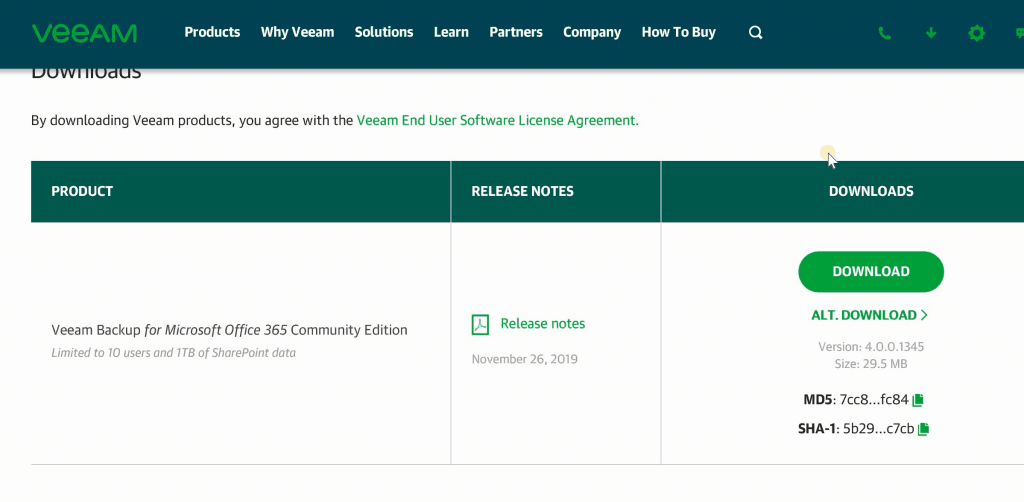Click the PDF icon beside Release notes
Viewport: 1024px width, 502px height.
[x=480, y=324]
